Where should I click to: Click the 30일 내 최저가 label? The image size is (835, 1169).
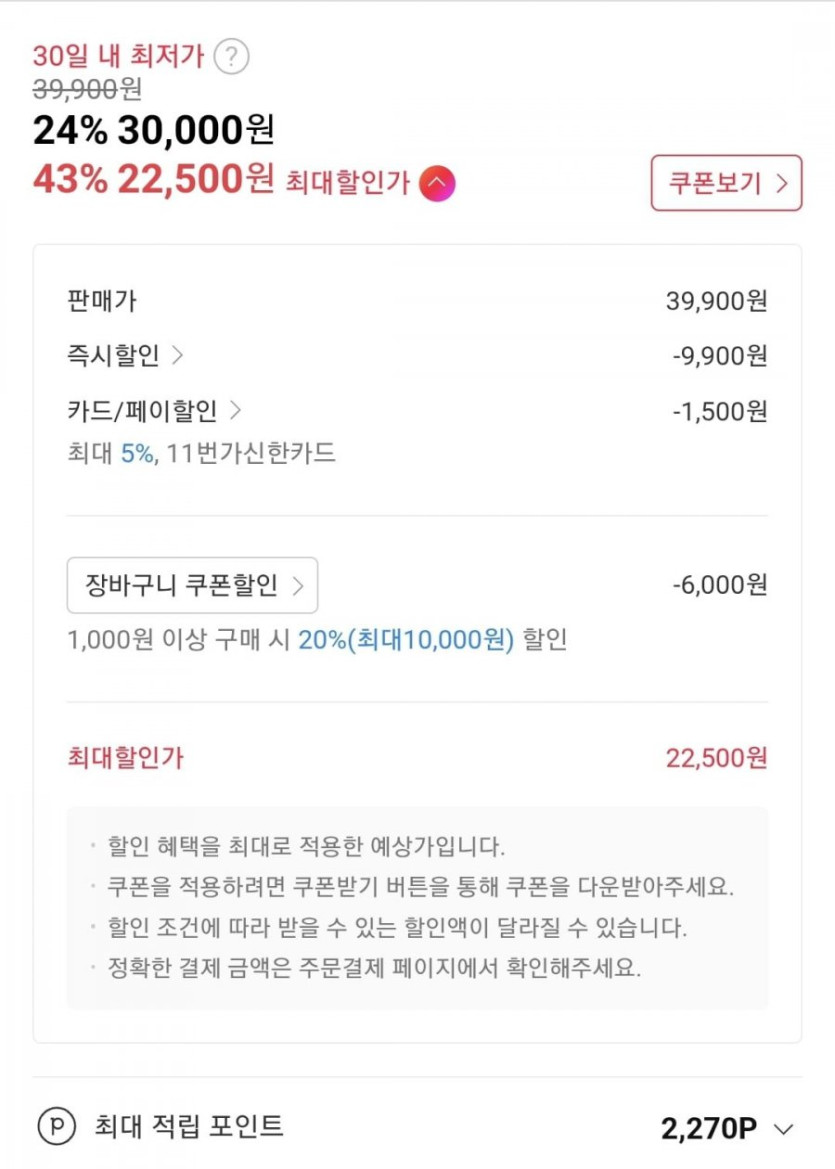tap(118, 56)
